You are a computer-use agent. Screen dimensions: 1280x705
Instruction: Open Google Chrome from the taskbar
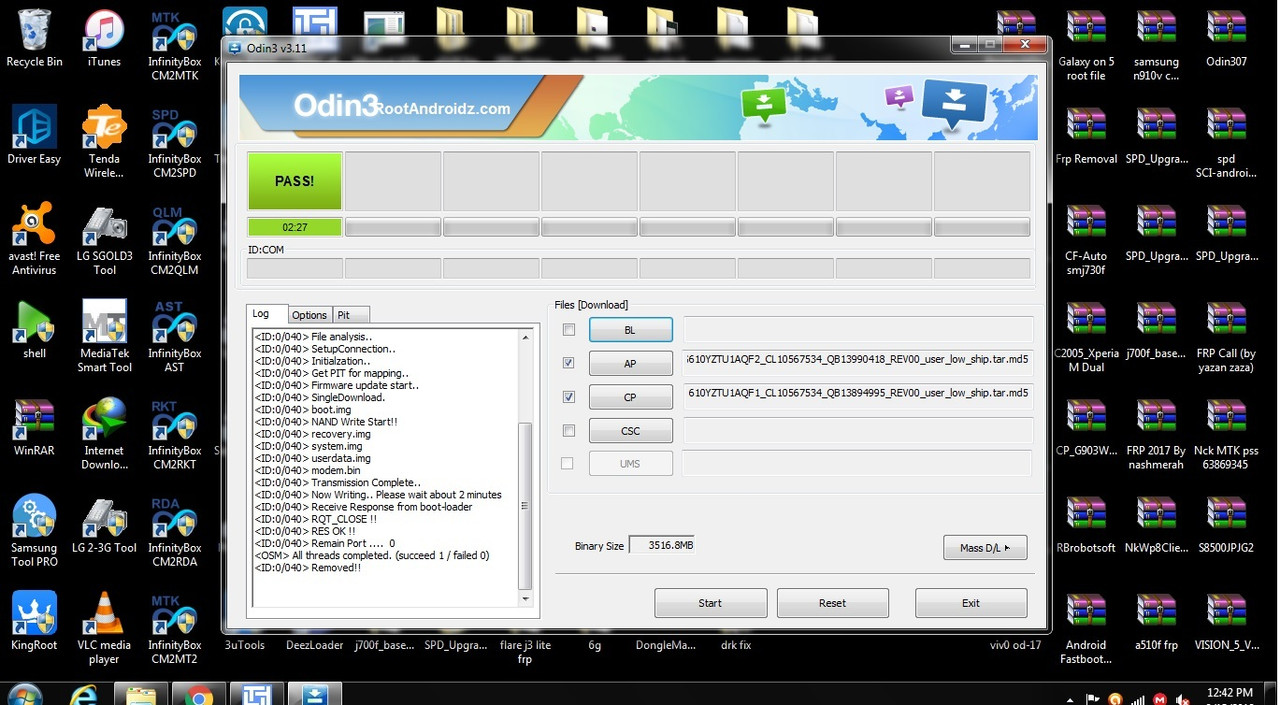point(198,695)
